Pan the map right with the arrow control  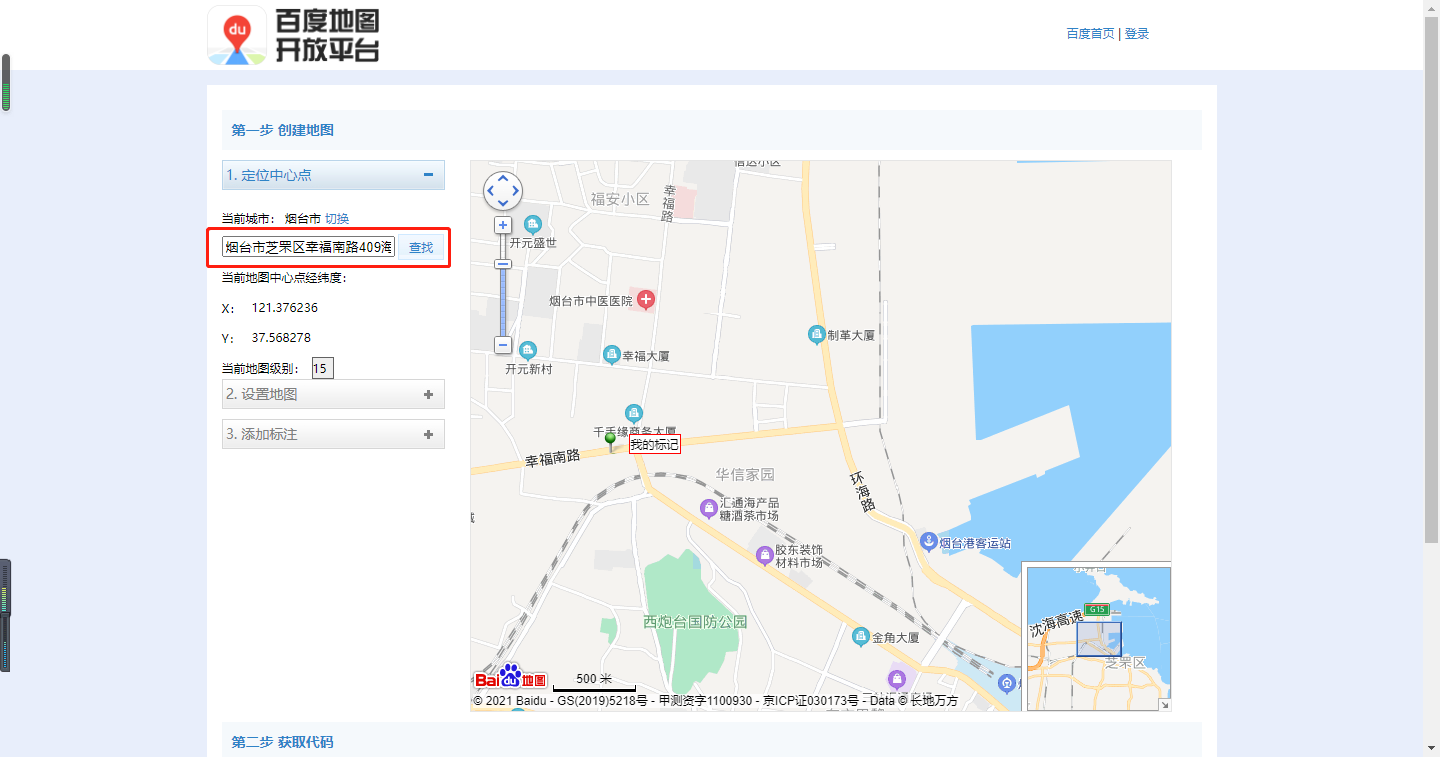[516, 190]
